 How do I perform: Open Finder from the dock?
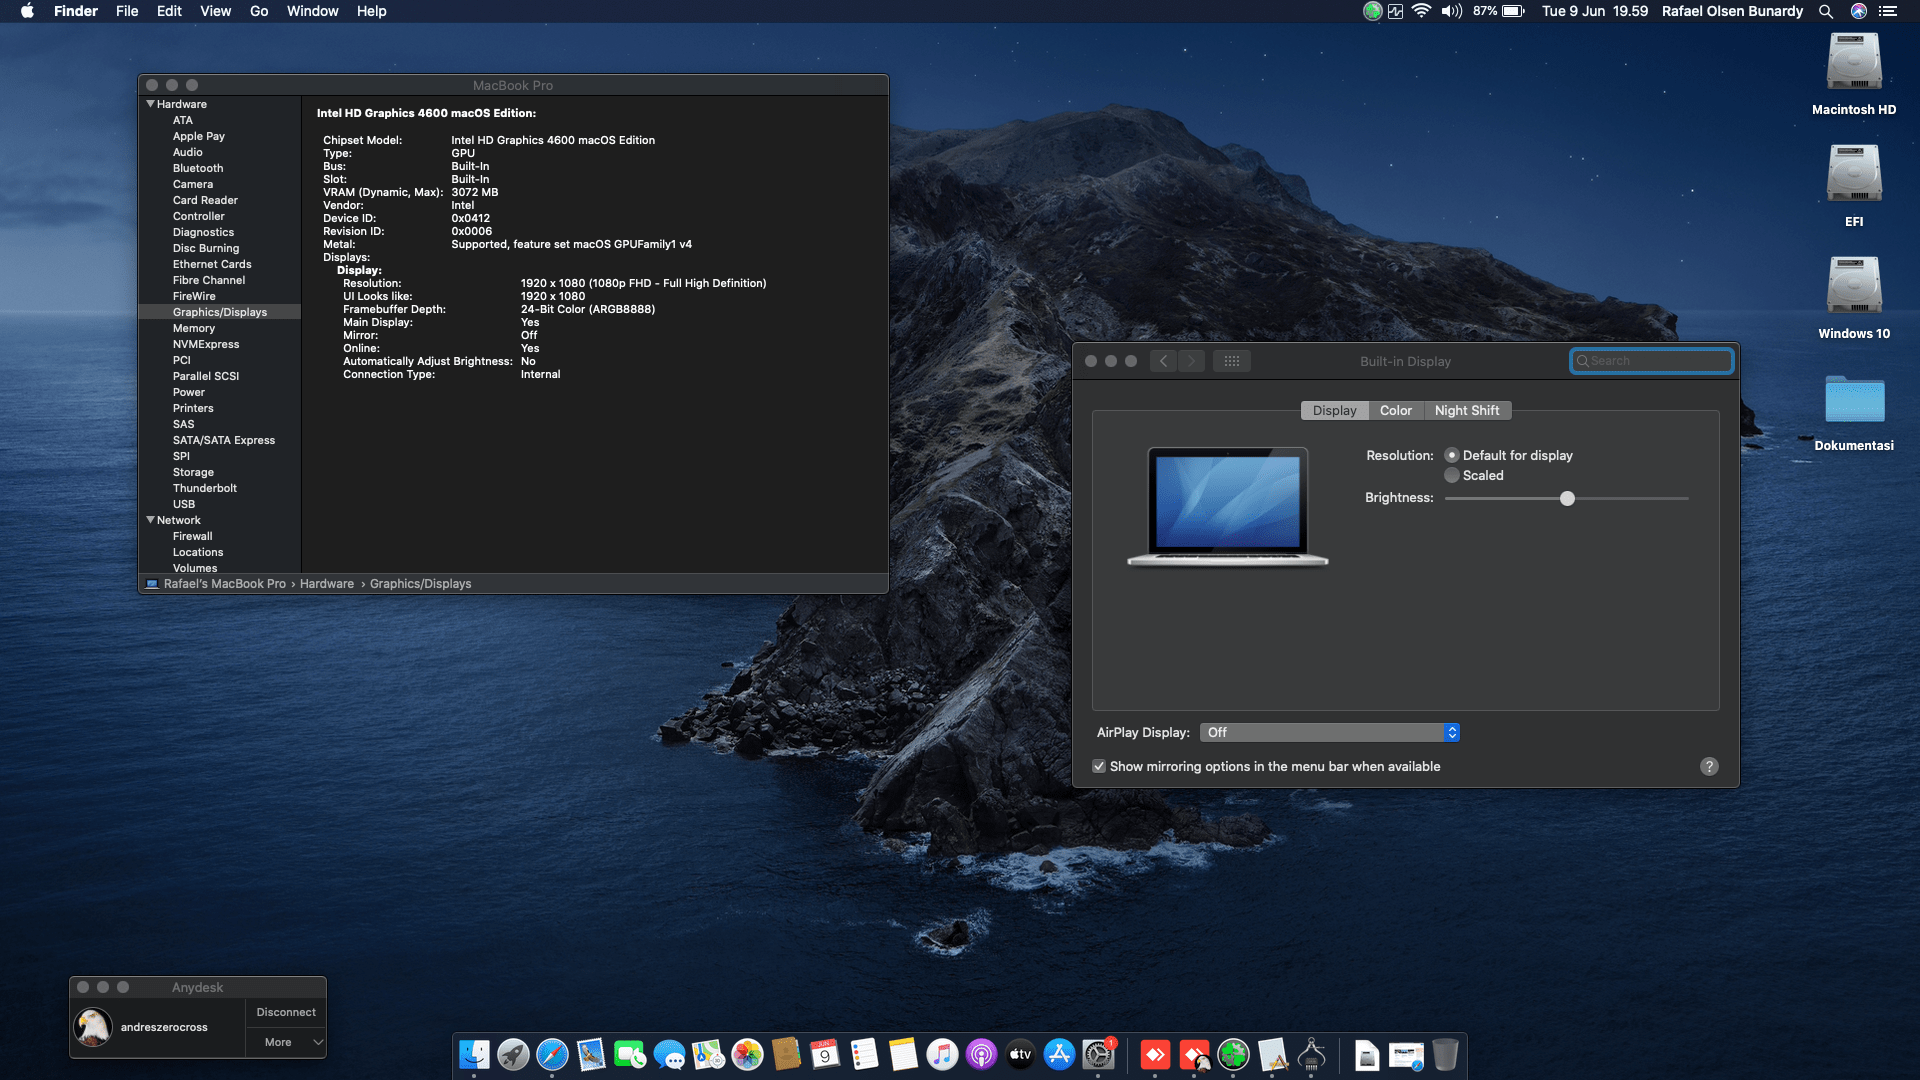click(474, 1054)
